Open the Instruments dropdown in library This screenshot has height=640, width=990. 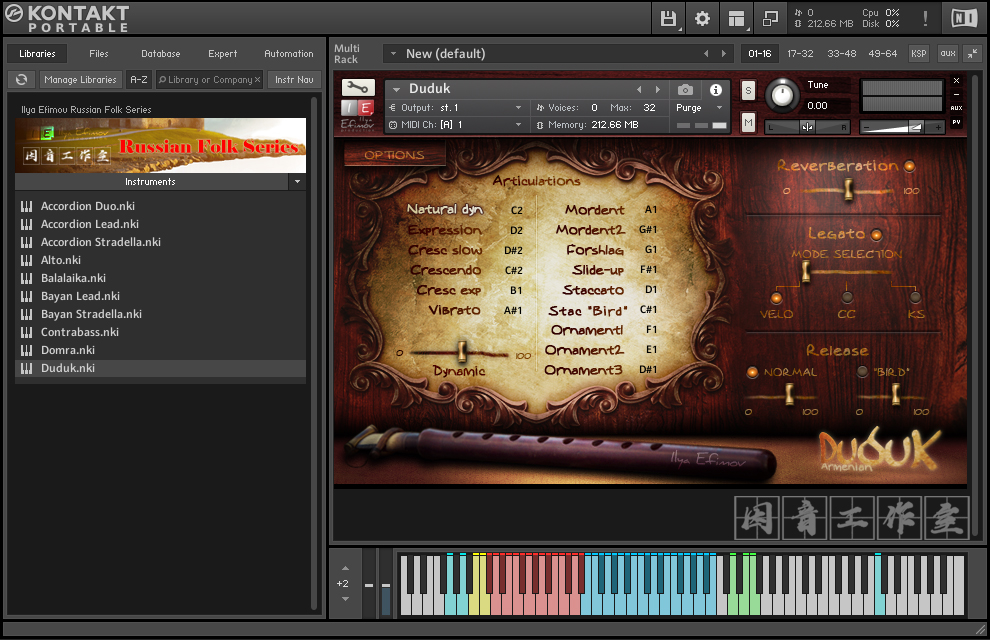point(296,182)
